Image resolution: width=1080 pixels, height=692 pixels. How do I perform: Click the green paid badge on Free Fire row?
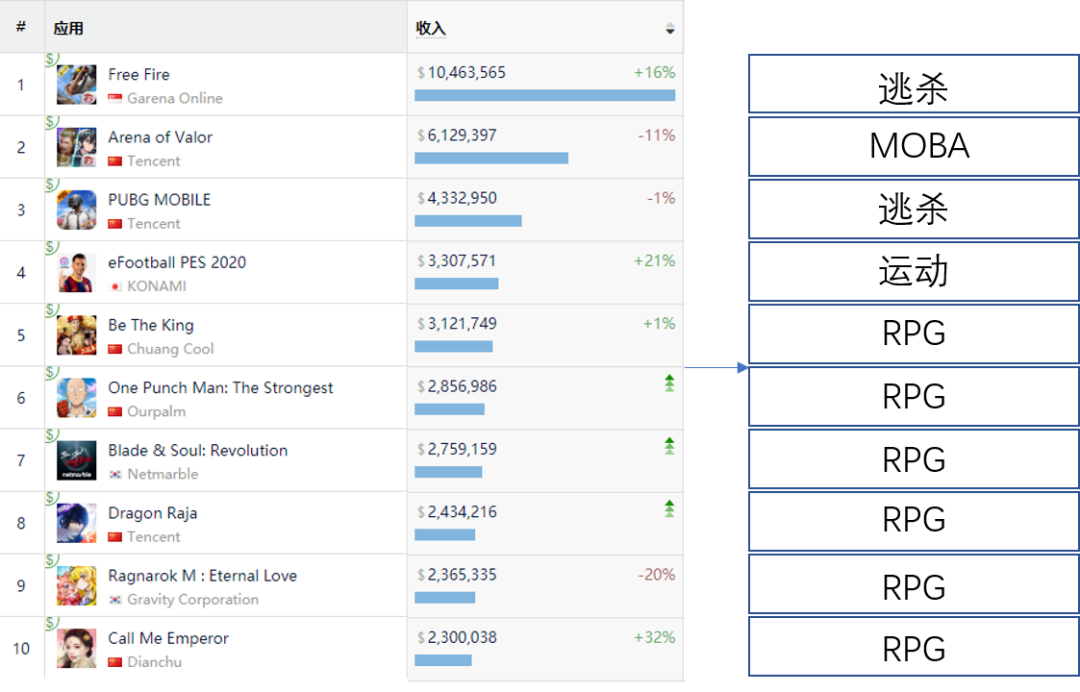pyautogui.click(x=52, y=59)
